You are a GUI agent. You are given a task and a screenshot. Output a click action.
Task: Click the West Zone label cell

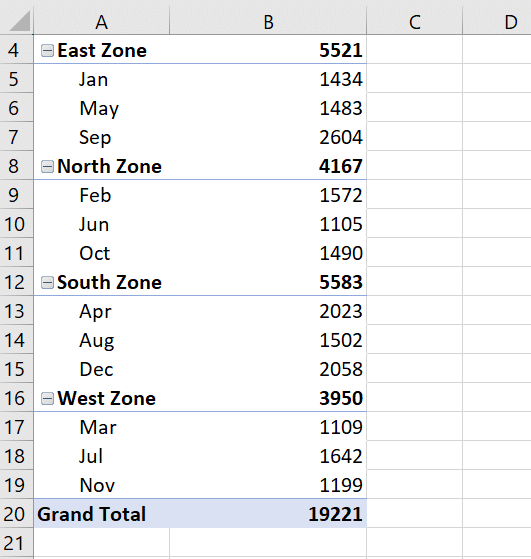click(102, 398)
